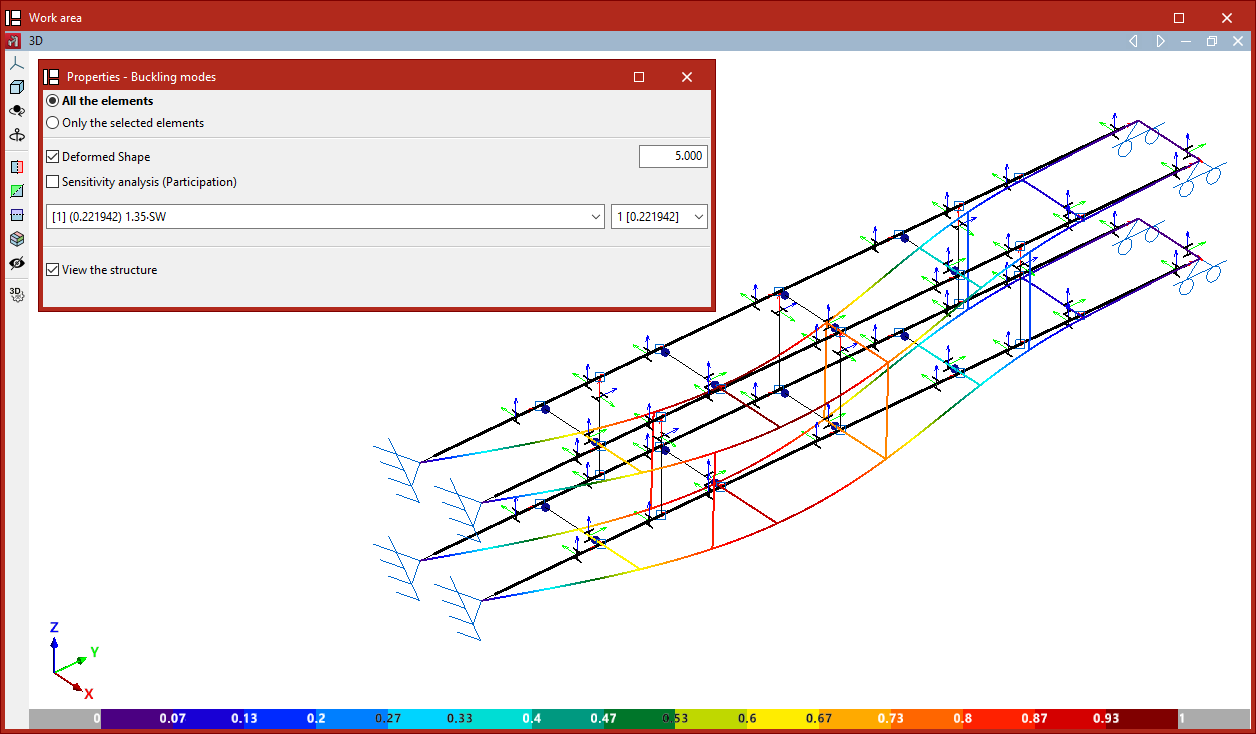The width and height of the screenshot is (1256, 734).
Task: Open the 3D settings gear icon
Action: click(x=16, y=294)
